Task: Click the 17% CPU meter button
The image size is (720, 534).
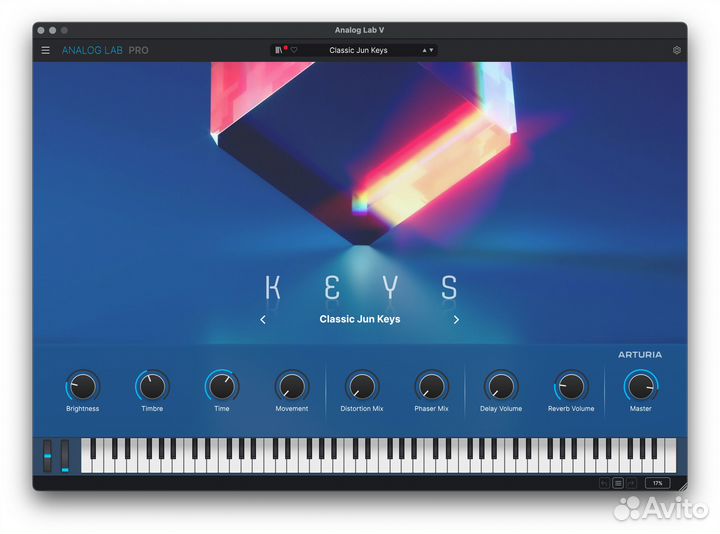Action: coord(657,483)
